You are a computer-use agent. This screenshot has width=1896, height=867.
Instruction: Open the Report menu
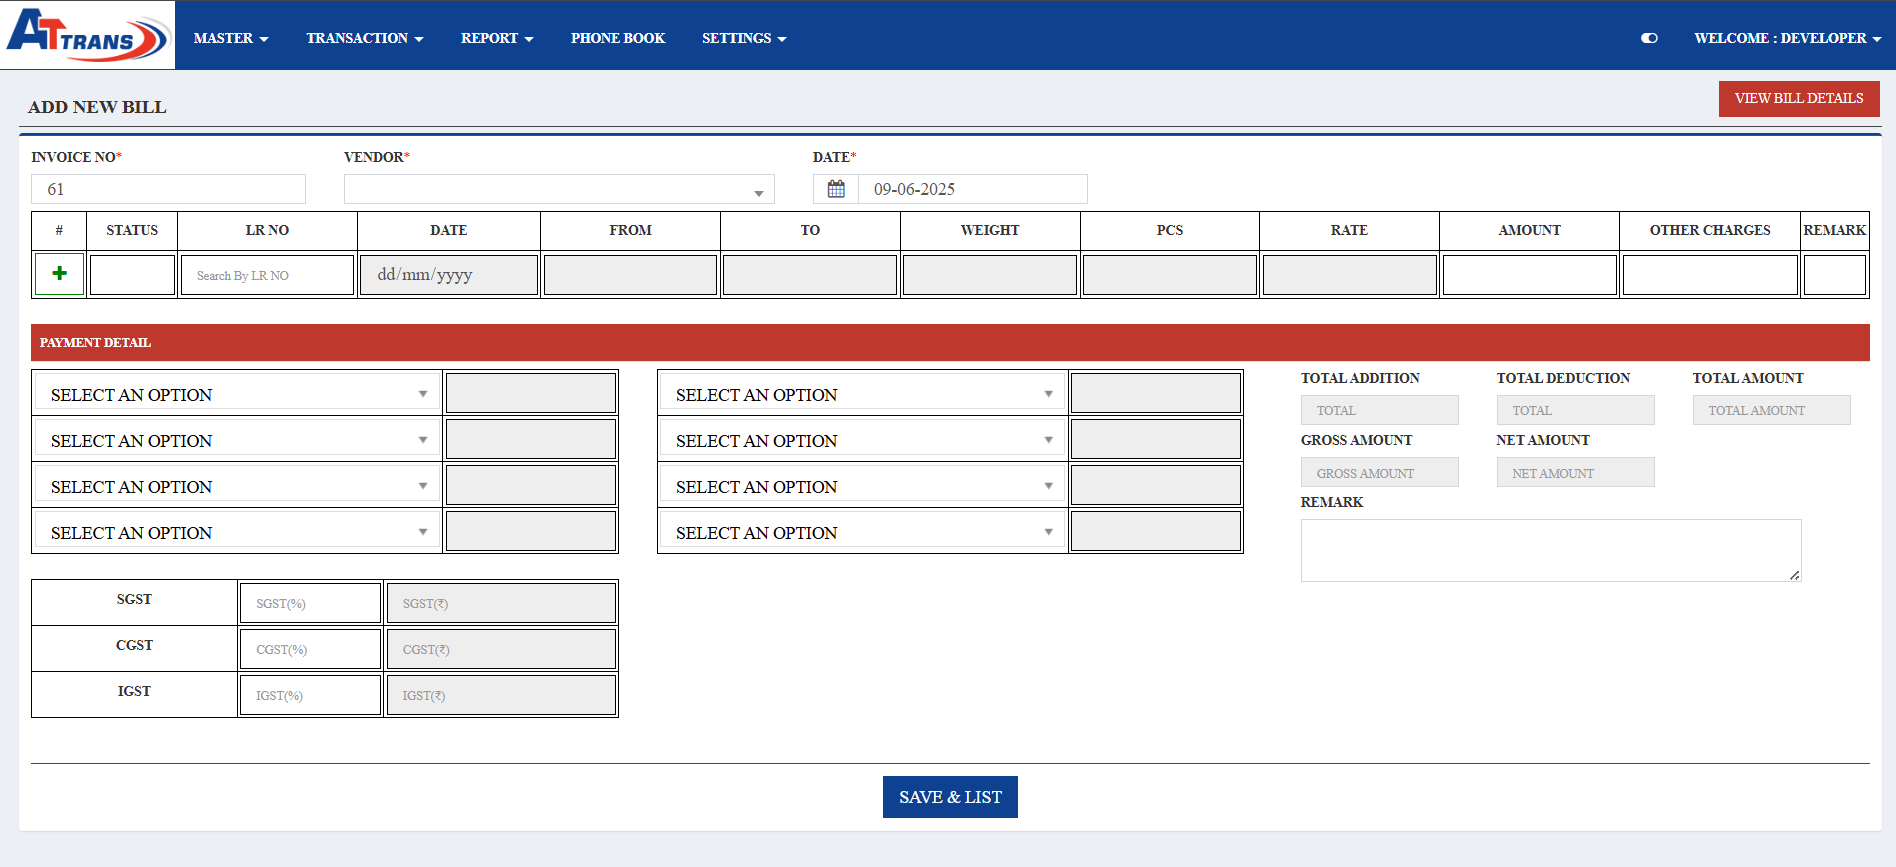pyautogui.click(x=497, y=38)
